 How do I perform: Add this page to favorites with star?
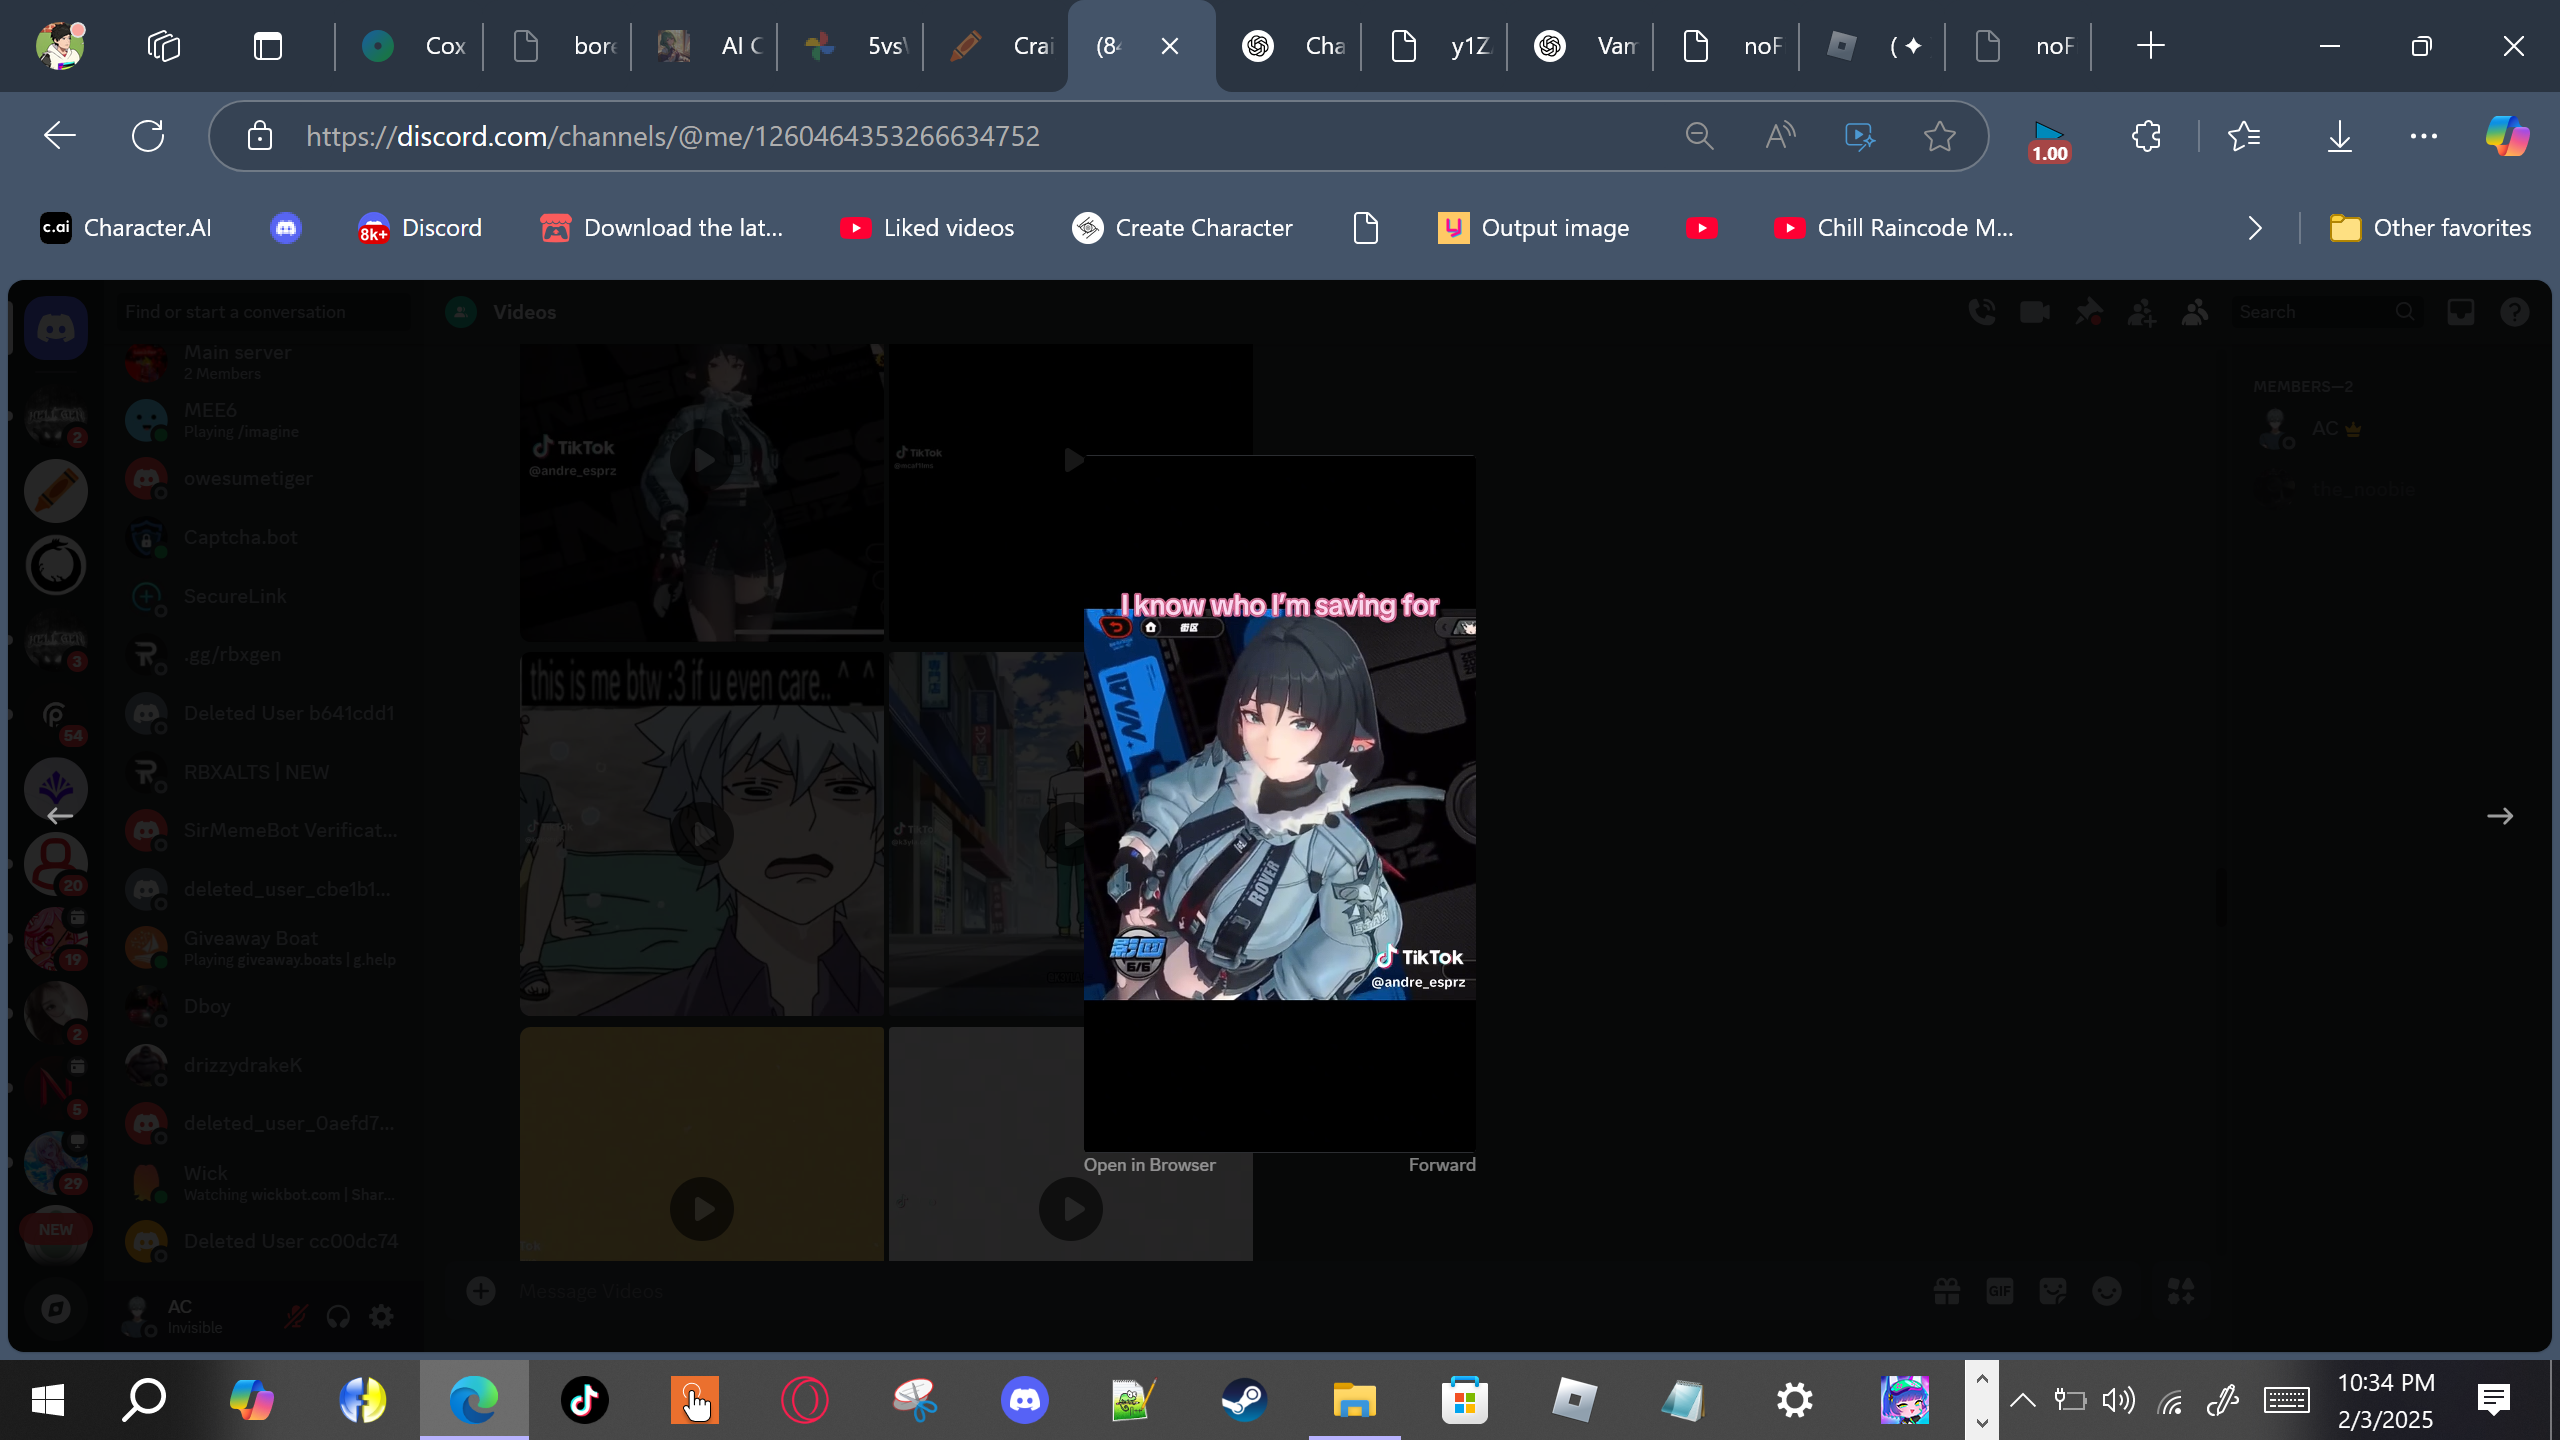click(x=1940, y=136)
